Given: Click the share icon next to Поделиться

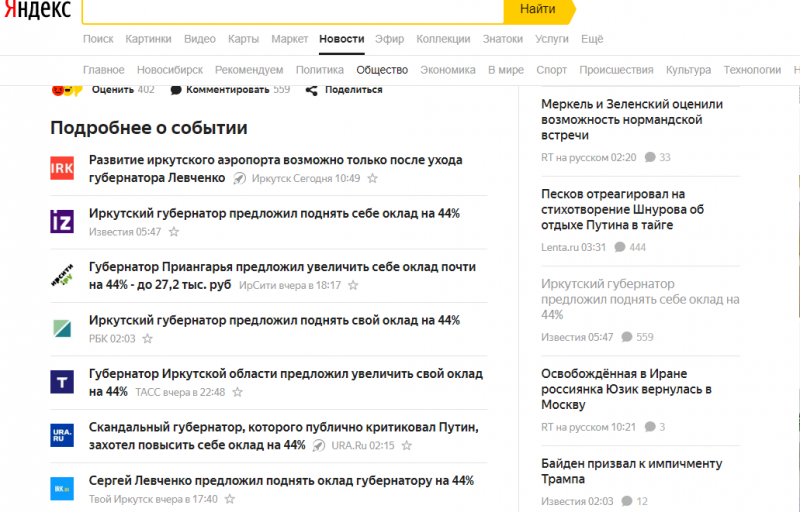Looking at the screenshot, I should [312, 90].
